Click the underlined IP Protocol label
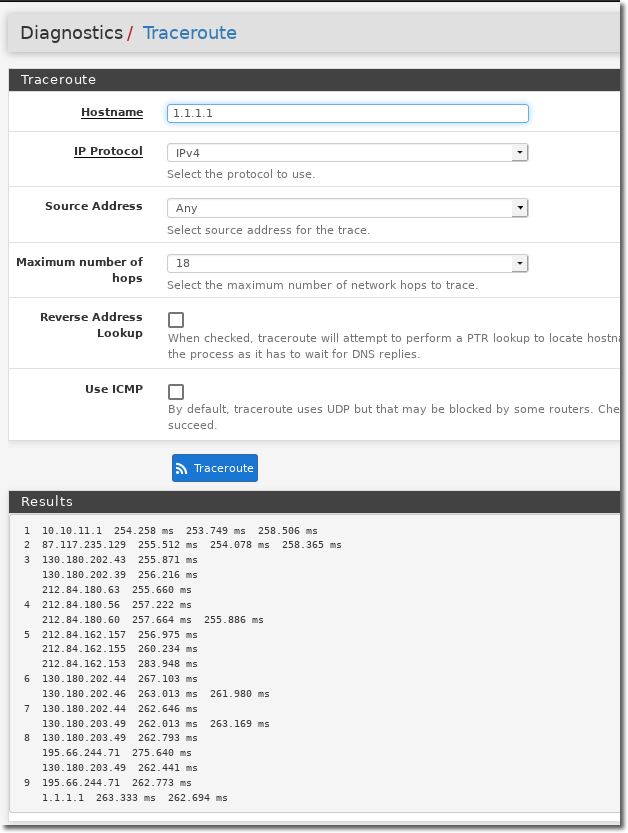This screenshot has height=833, width=628. click(108, 150)
